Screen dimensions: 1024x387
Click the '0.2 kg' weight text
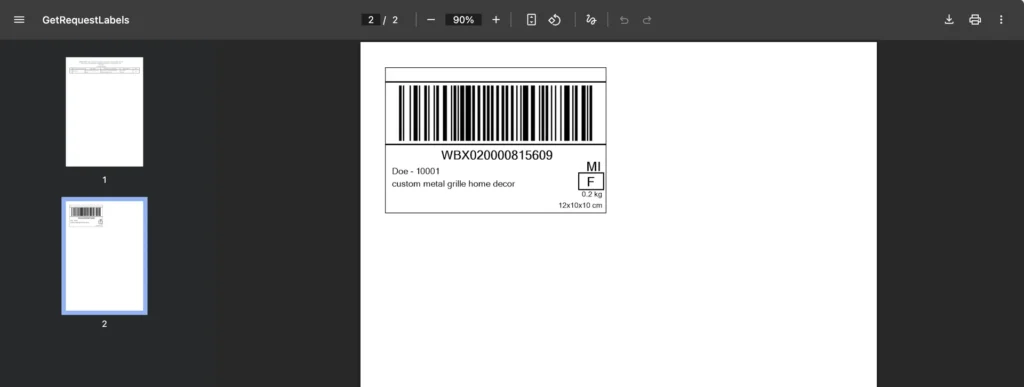592,194
